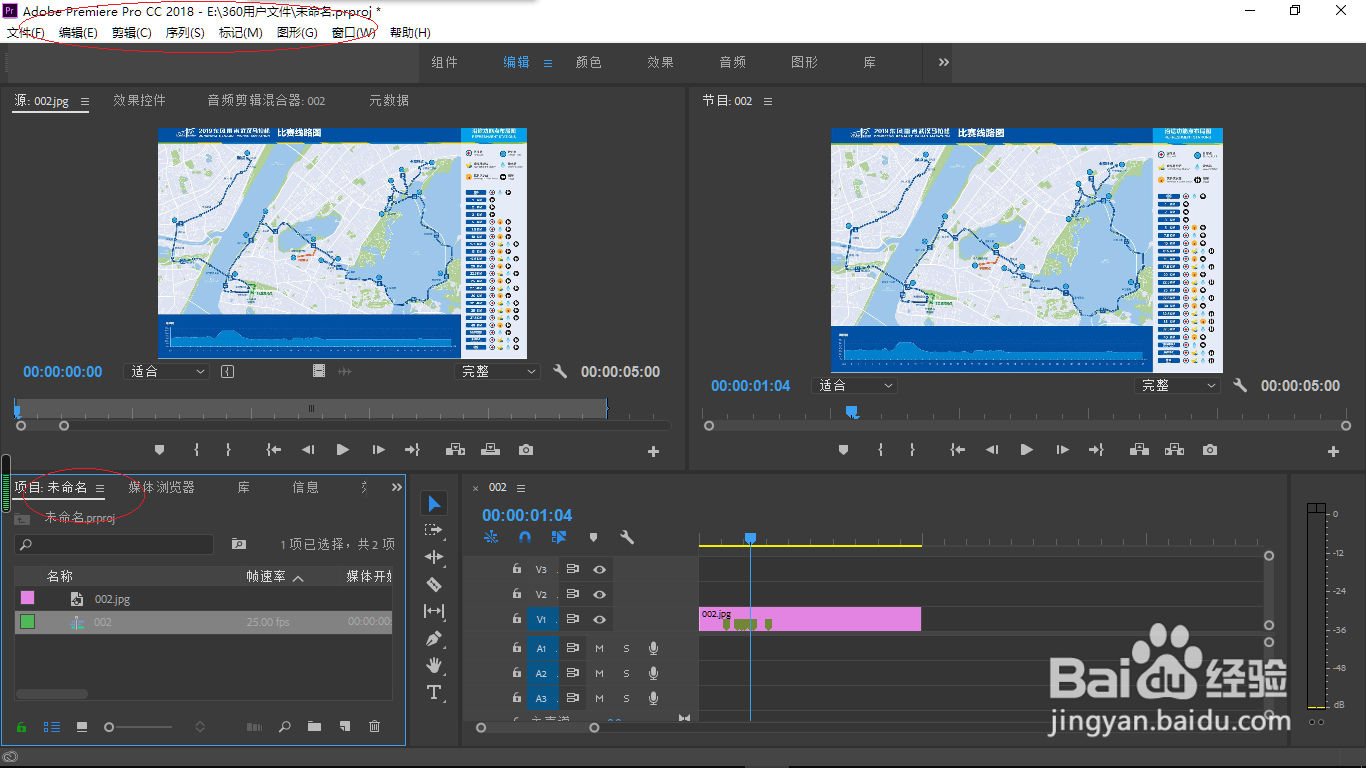The height and width of the screenshot is (768, 1366).
Task: Export frame from Source monitor camera icon
Action: click(x=526, y=450)
